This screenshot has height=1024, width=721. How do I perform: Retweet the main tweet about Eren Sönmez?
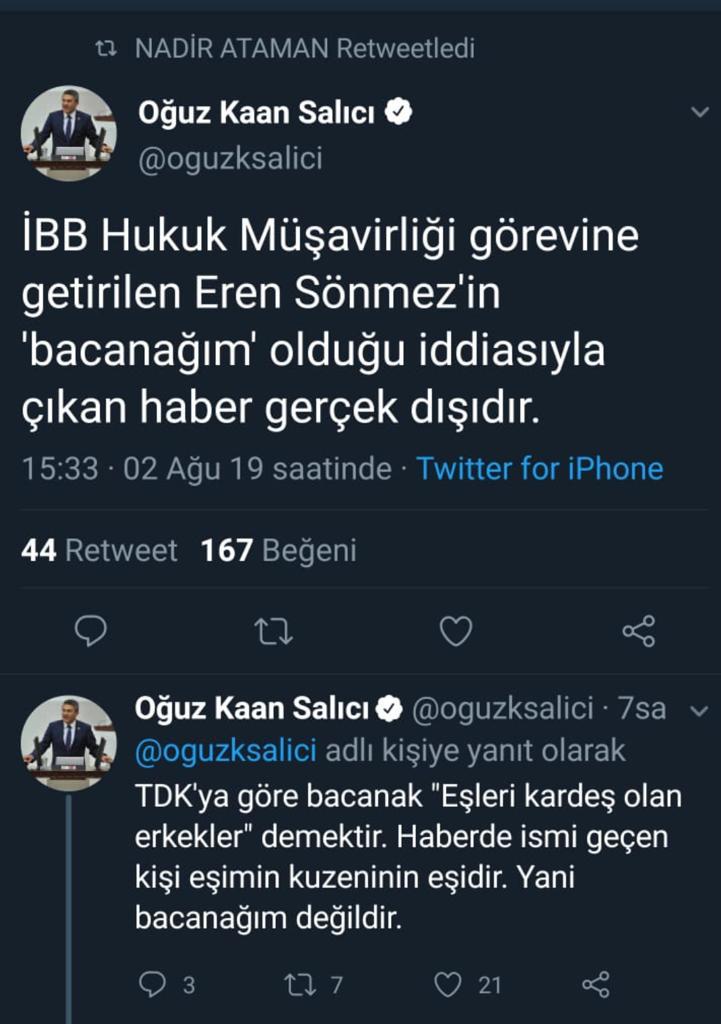click(273, 630)
